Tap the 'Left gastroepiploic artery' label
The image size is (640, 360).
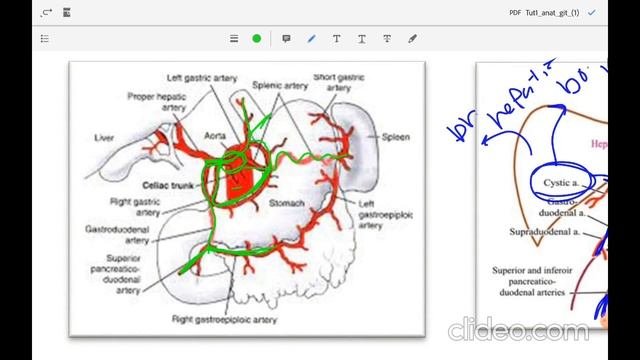385,214
